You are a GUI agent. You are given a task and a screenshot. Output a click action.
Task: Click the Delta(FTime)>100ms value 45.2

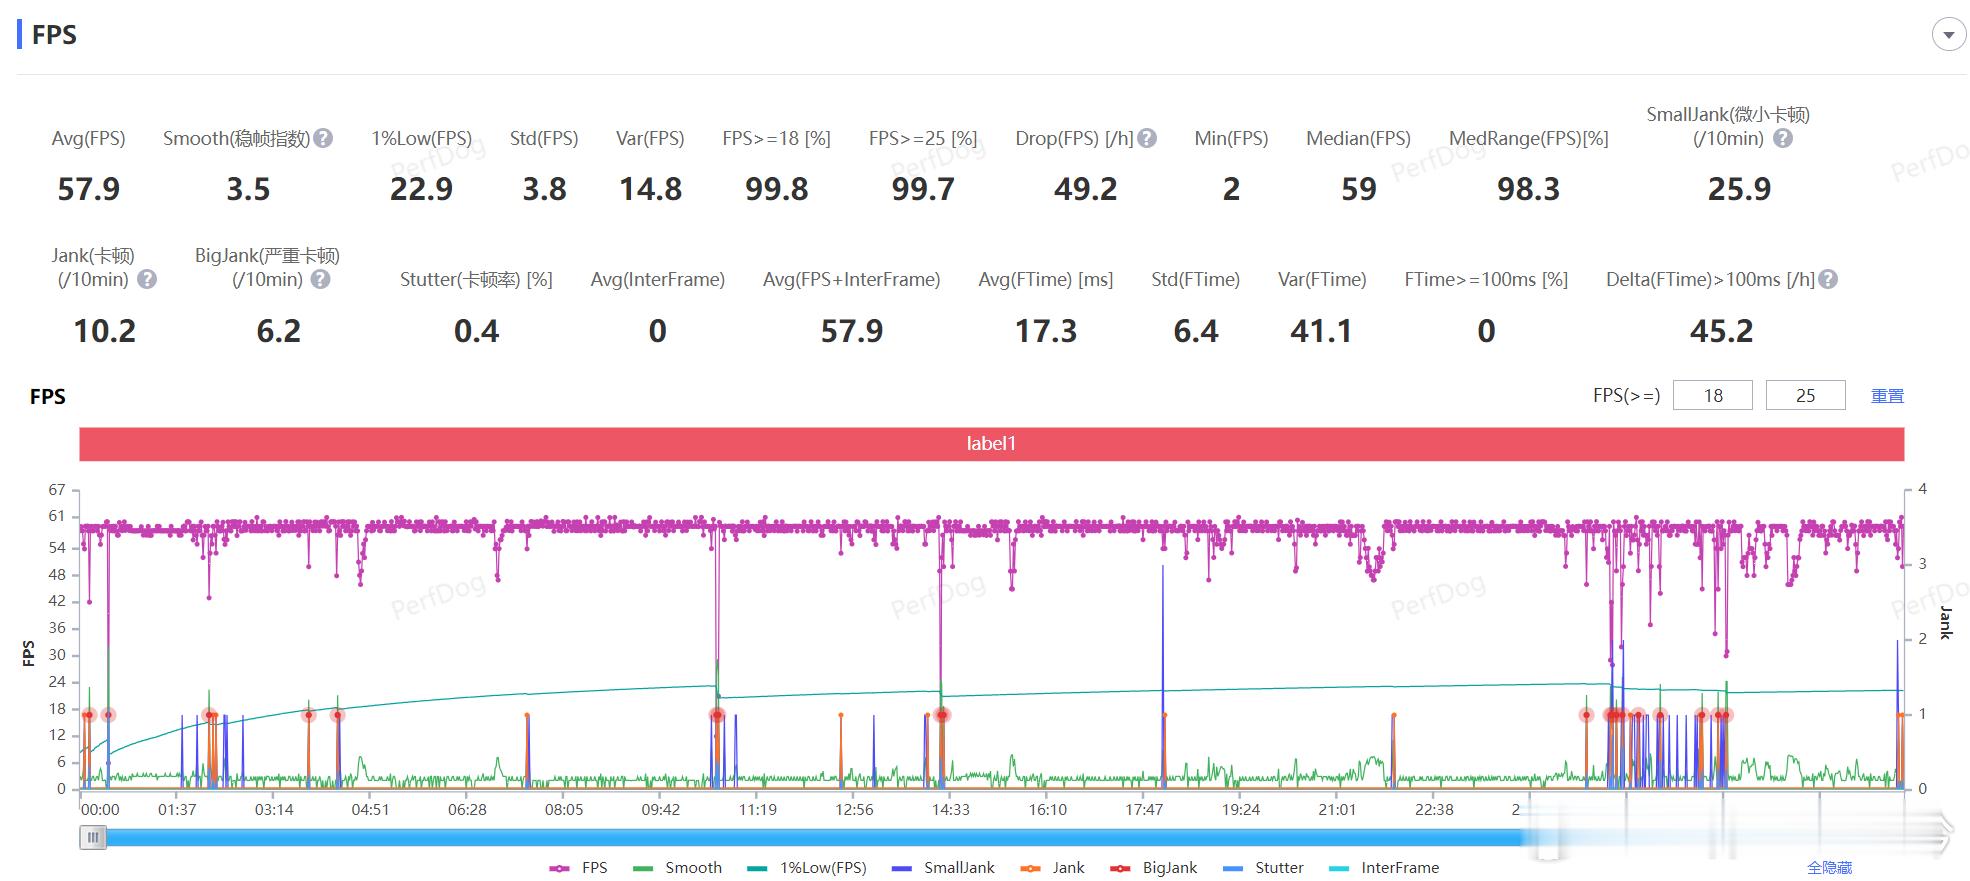tap(1721, 331)
